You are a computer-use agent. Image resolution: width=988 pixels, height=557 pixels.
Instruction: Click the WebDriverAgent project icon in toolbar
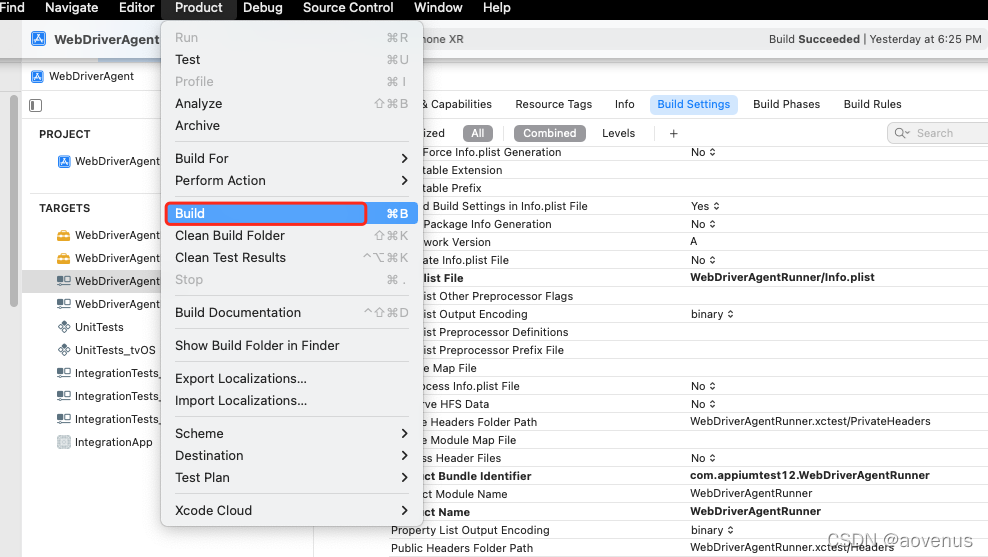pyautogui.click(x=38, y=39)
